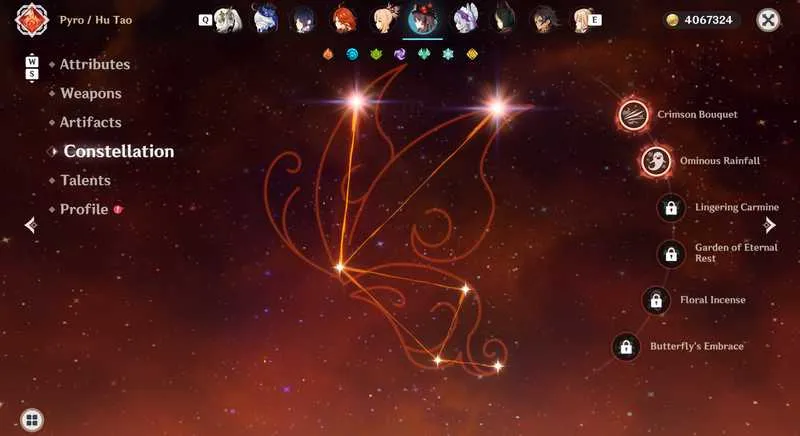The image size is (800, 436).
Task: Filter characters by the purple Electro element icon
Action: pyautogui.click(x=400, y=54)
